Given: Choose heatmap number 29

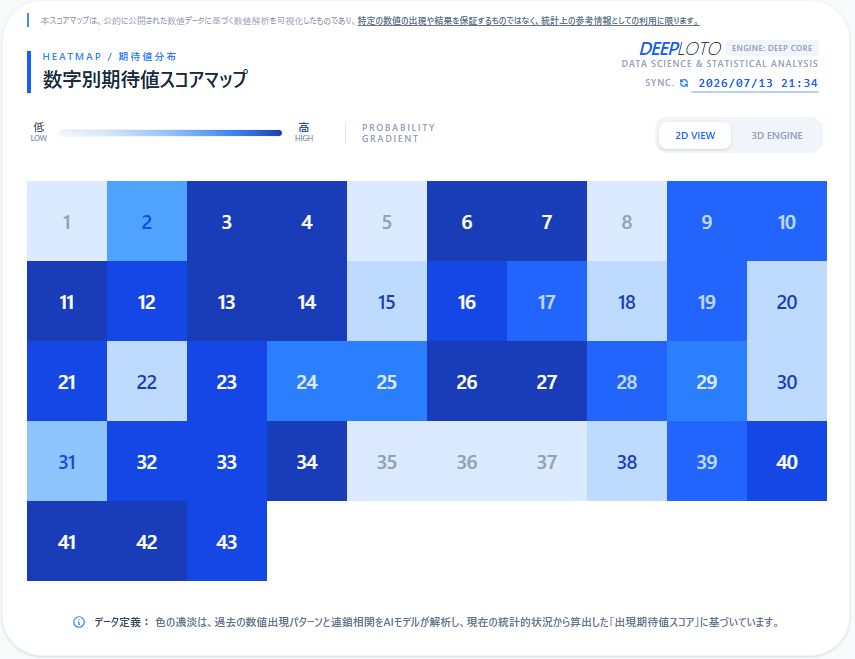Looking at the screenshot, I should pos(707,381).
